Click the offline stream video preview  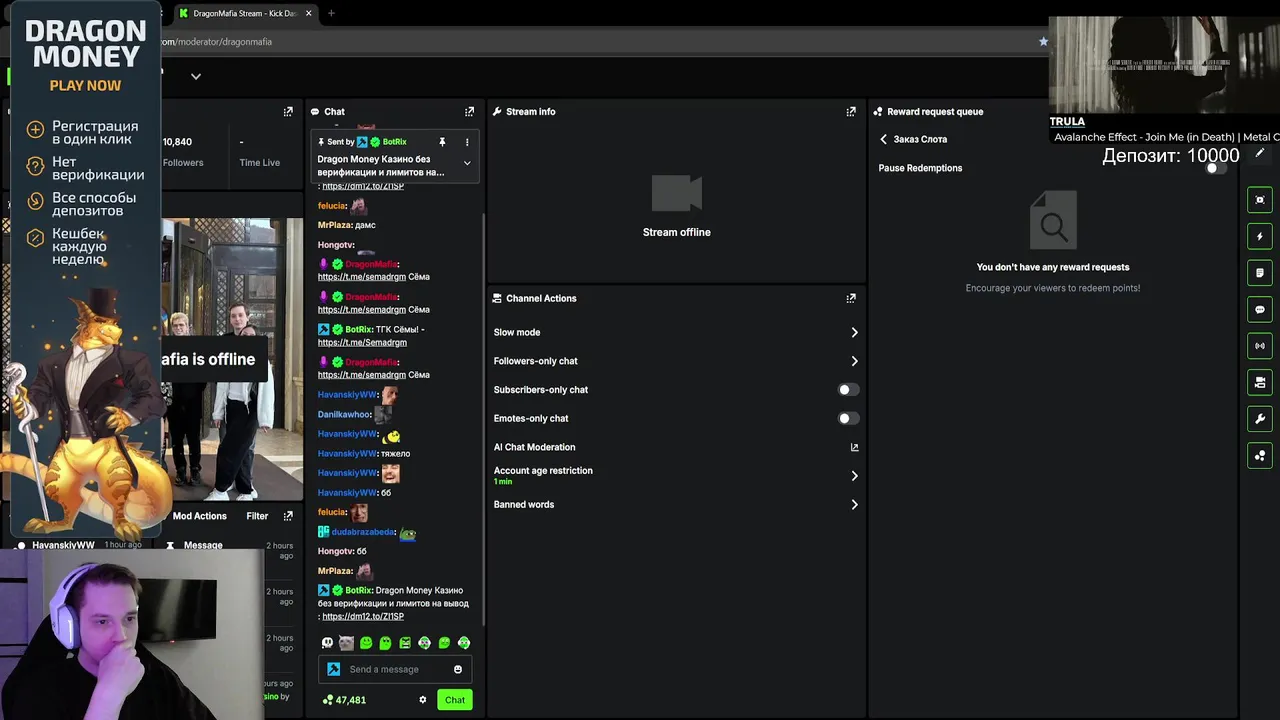point(232,358)
